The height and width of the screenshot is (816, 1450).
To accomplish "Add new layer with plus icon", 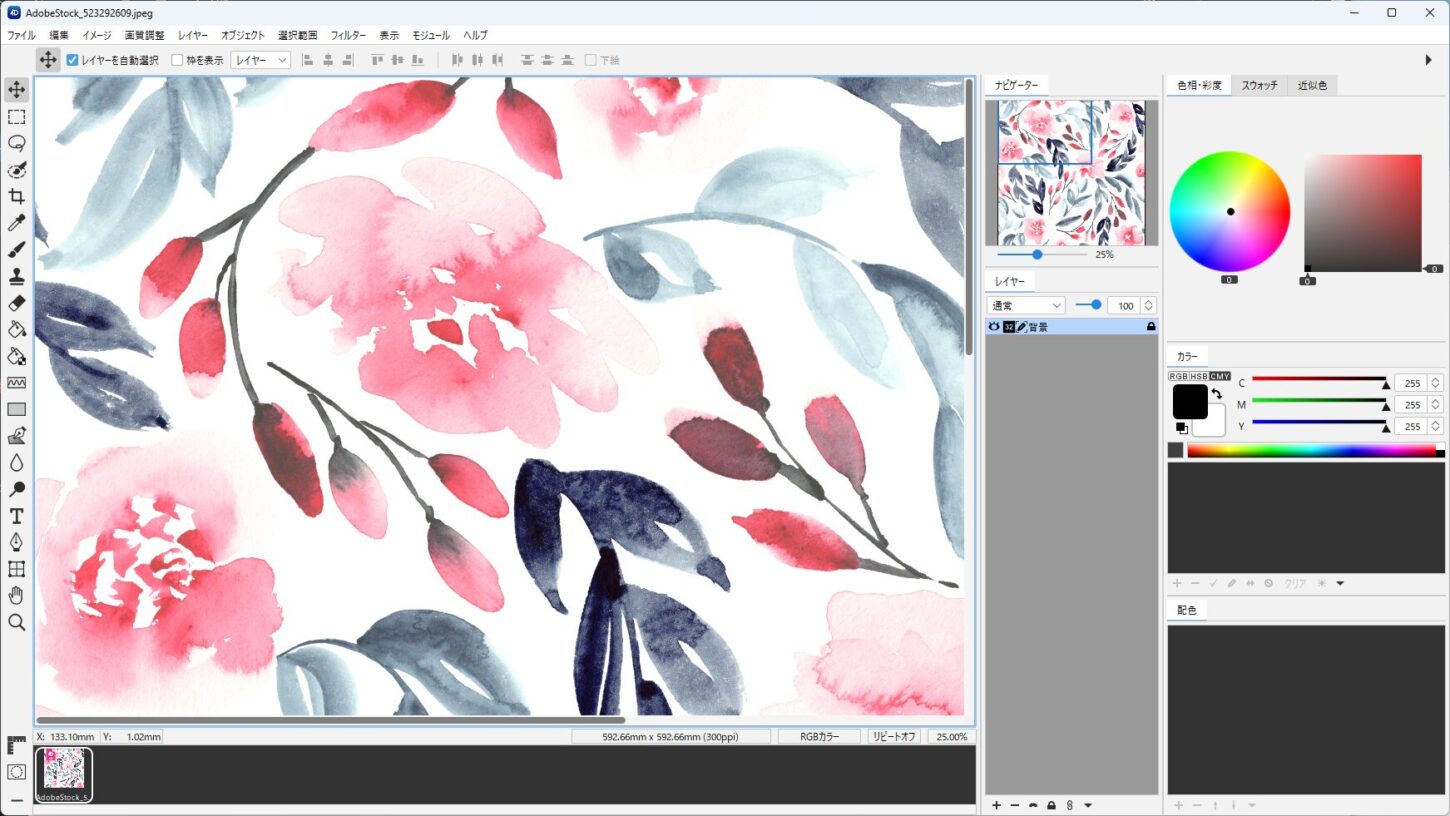I will point(996,805).
